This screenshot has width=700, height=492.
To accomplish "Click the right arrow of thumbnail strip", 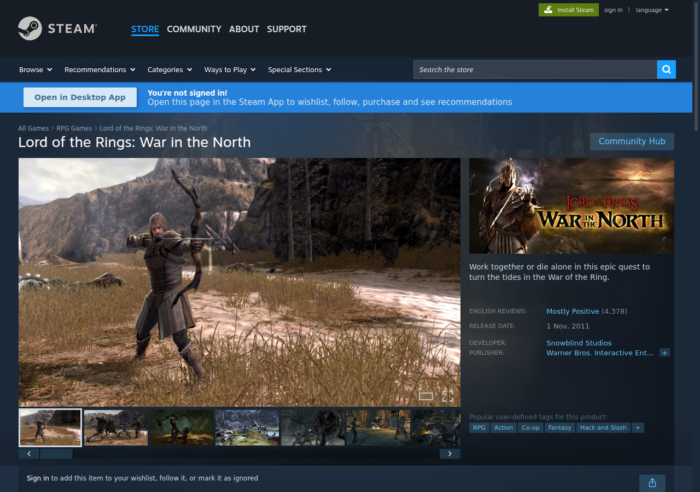I will 450,454.
